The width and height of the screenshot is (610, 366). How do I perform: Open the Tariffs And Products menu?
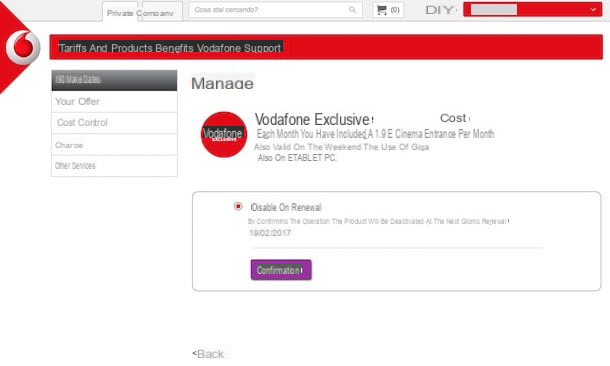(x=105, y=48)
